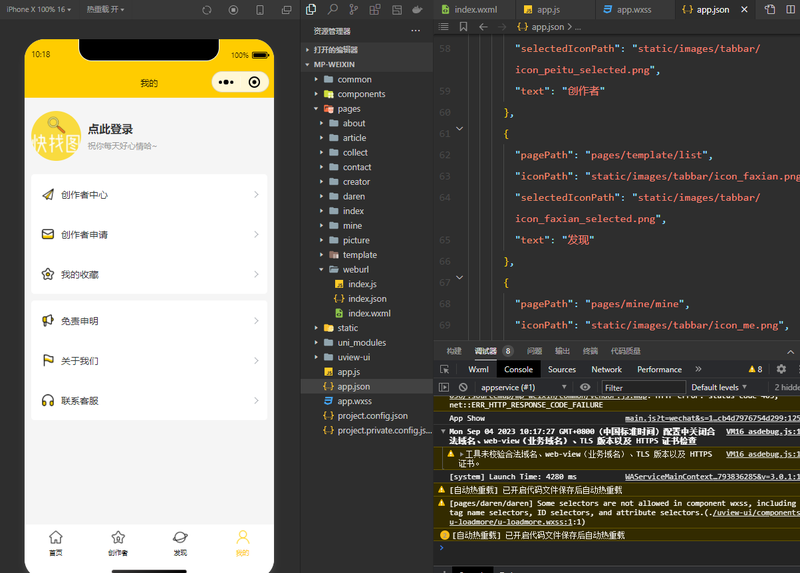Open the source control branch icon

pyautogui.click(x=354, y=9)
